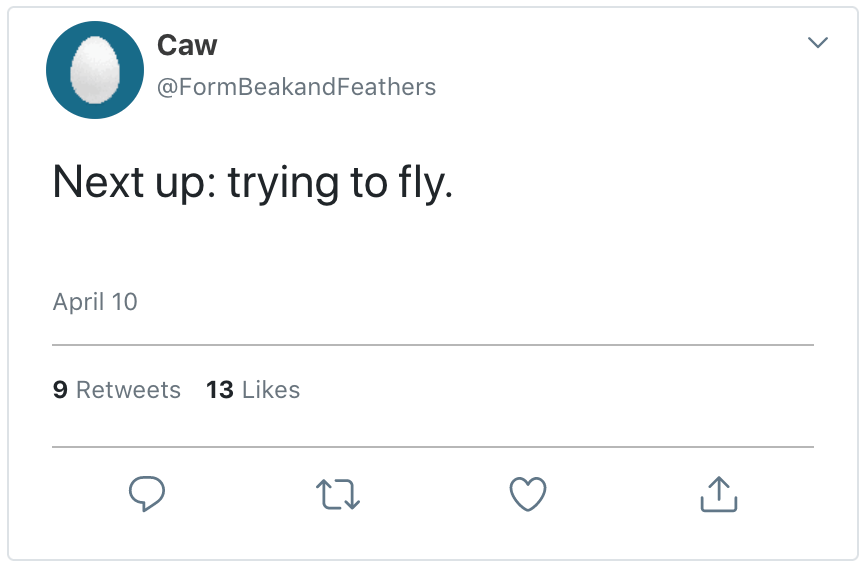Click the April 10 timestamp
Image resolution: width=866 pixels, height=570 pixels.
coord(95,302)
